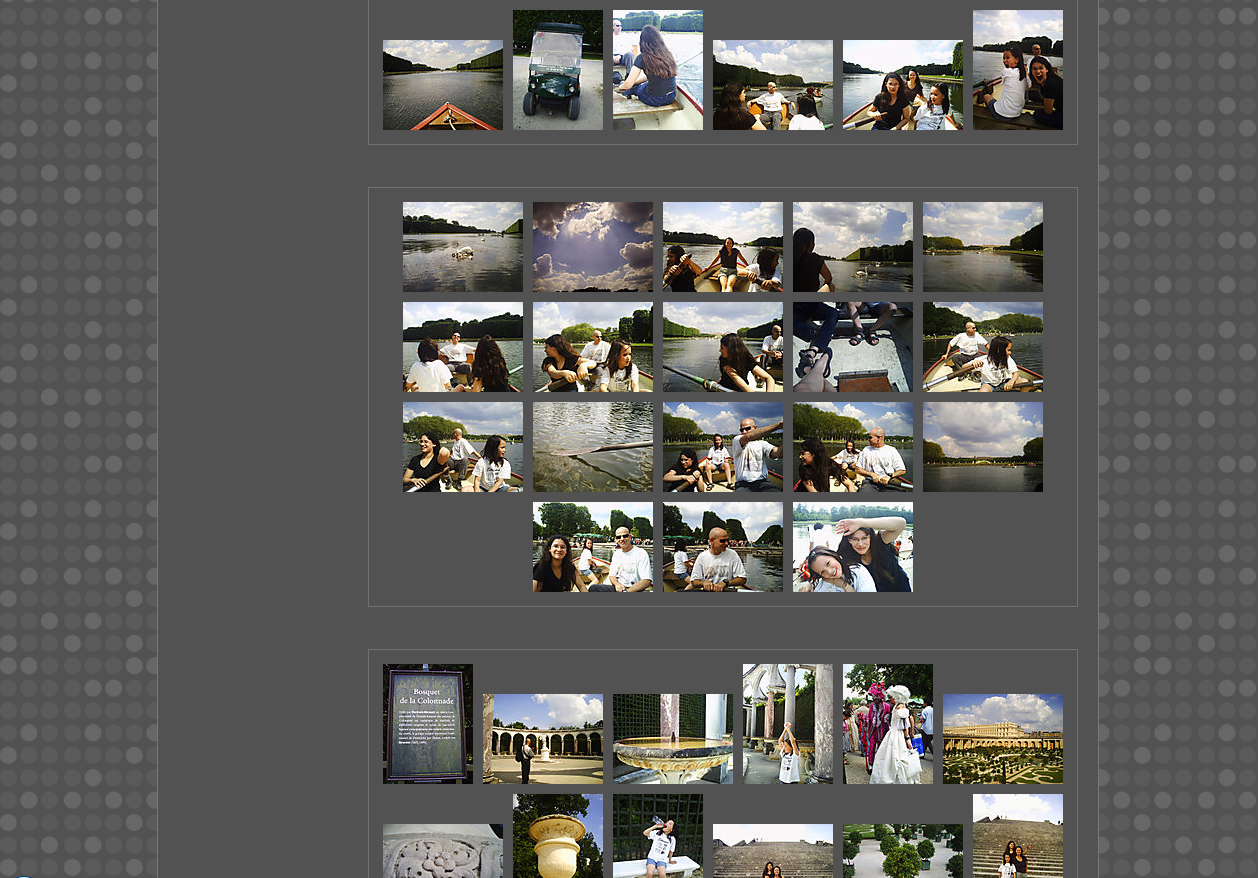Open the dramatic clouds and sky thumbnail
Image resolution: width=1258 pixels, height=878 pixels.
pos(592,247)
